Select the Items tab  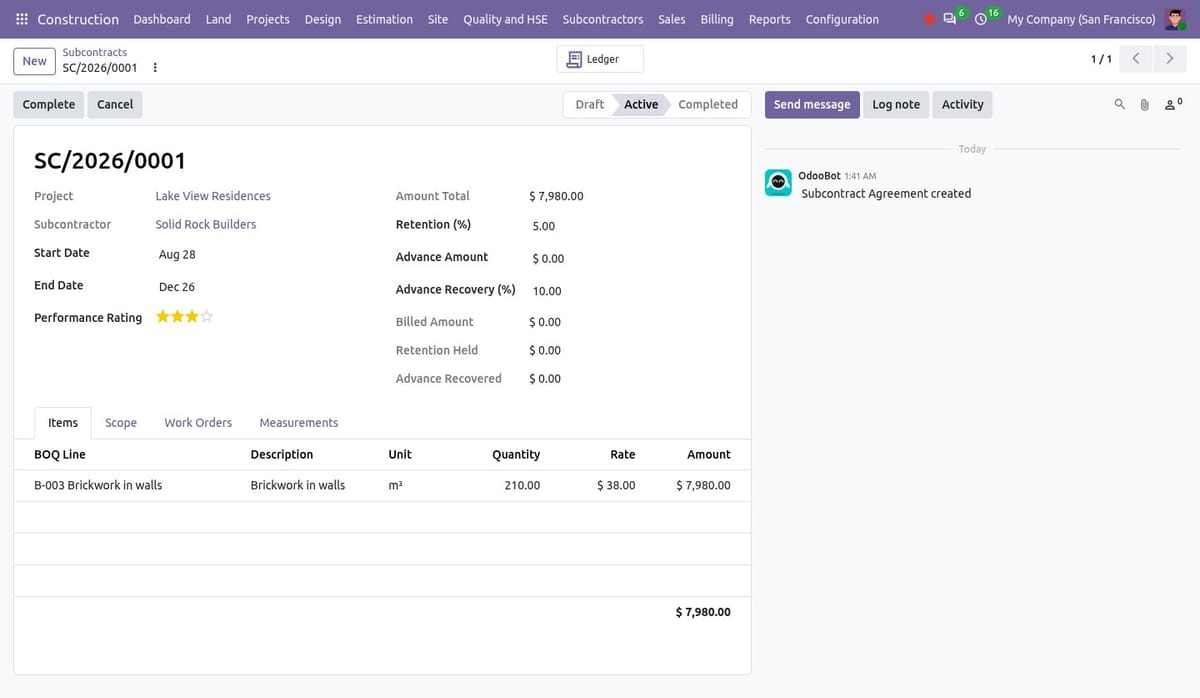[63, 423]
